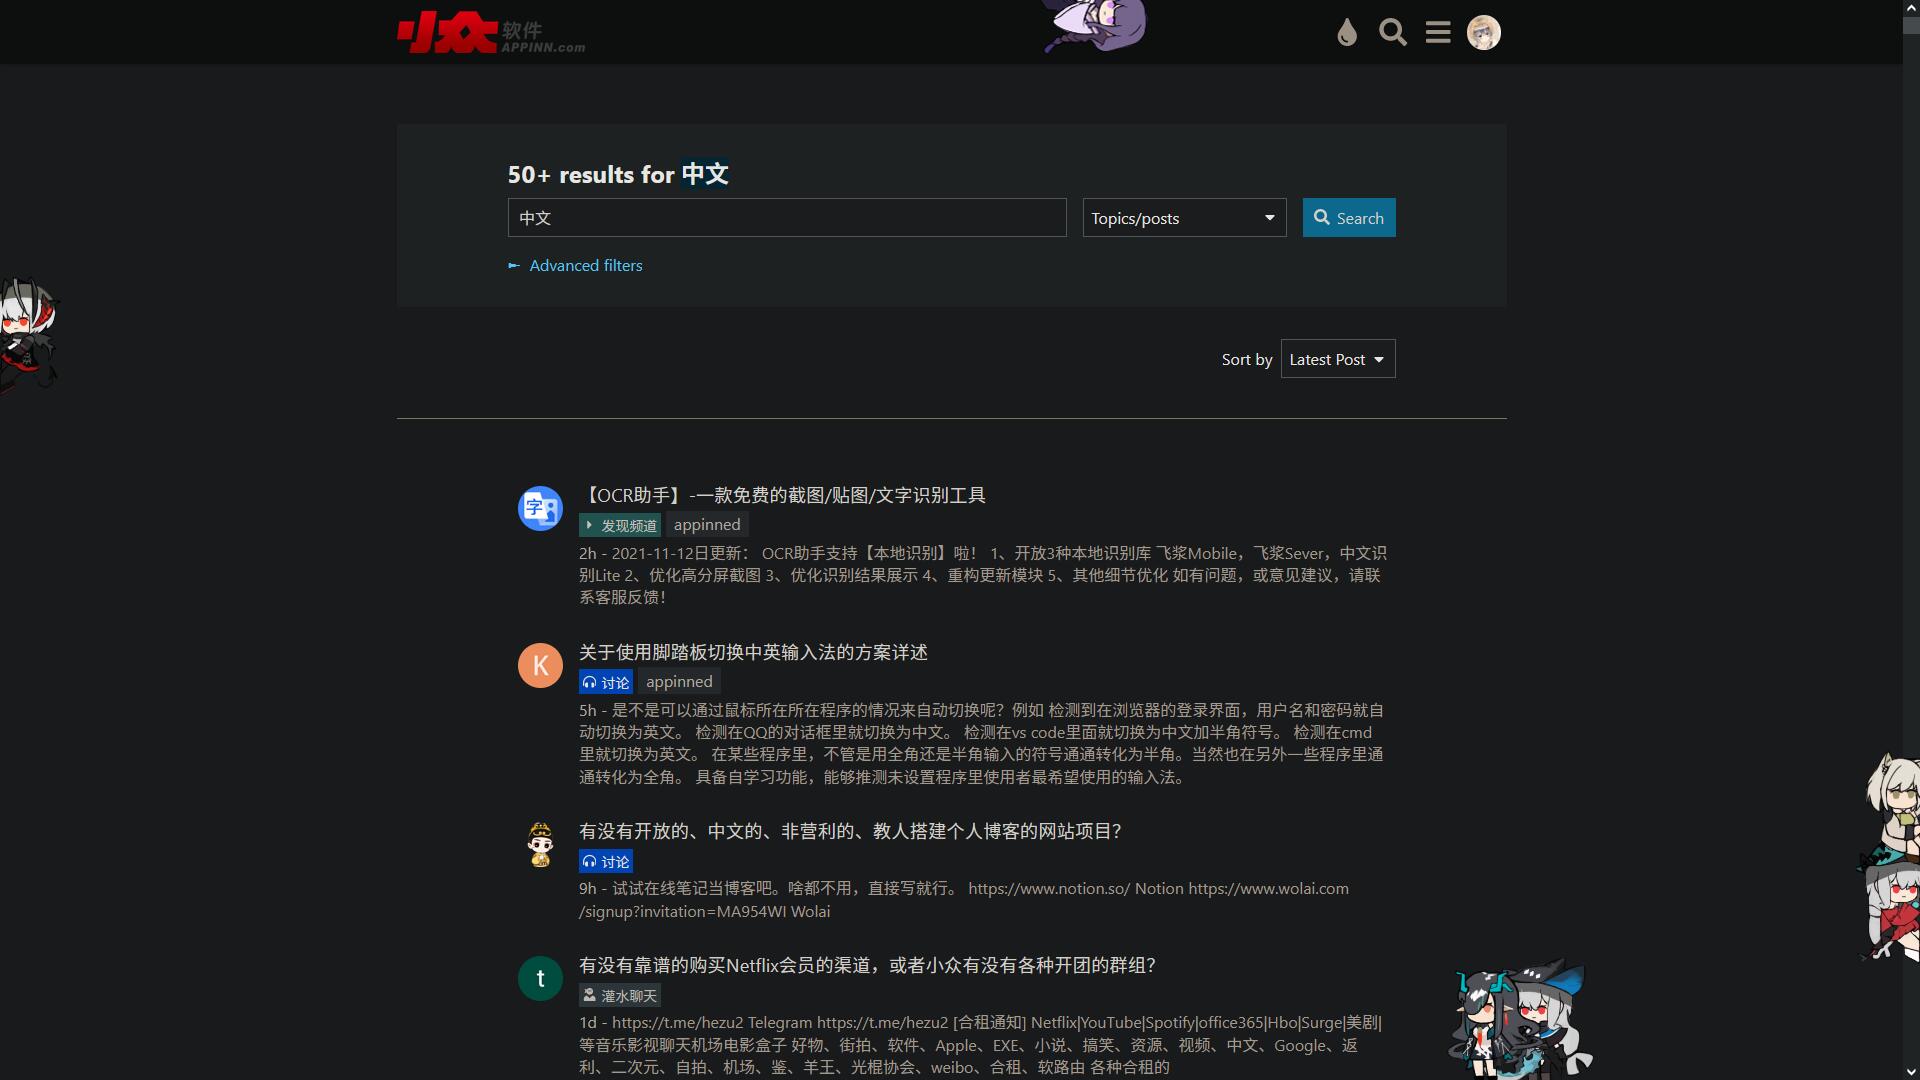Open the OCR助手 topic link
The image size is (1920, 1080).
pyautogui.click(x=782, y=496)
